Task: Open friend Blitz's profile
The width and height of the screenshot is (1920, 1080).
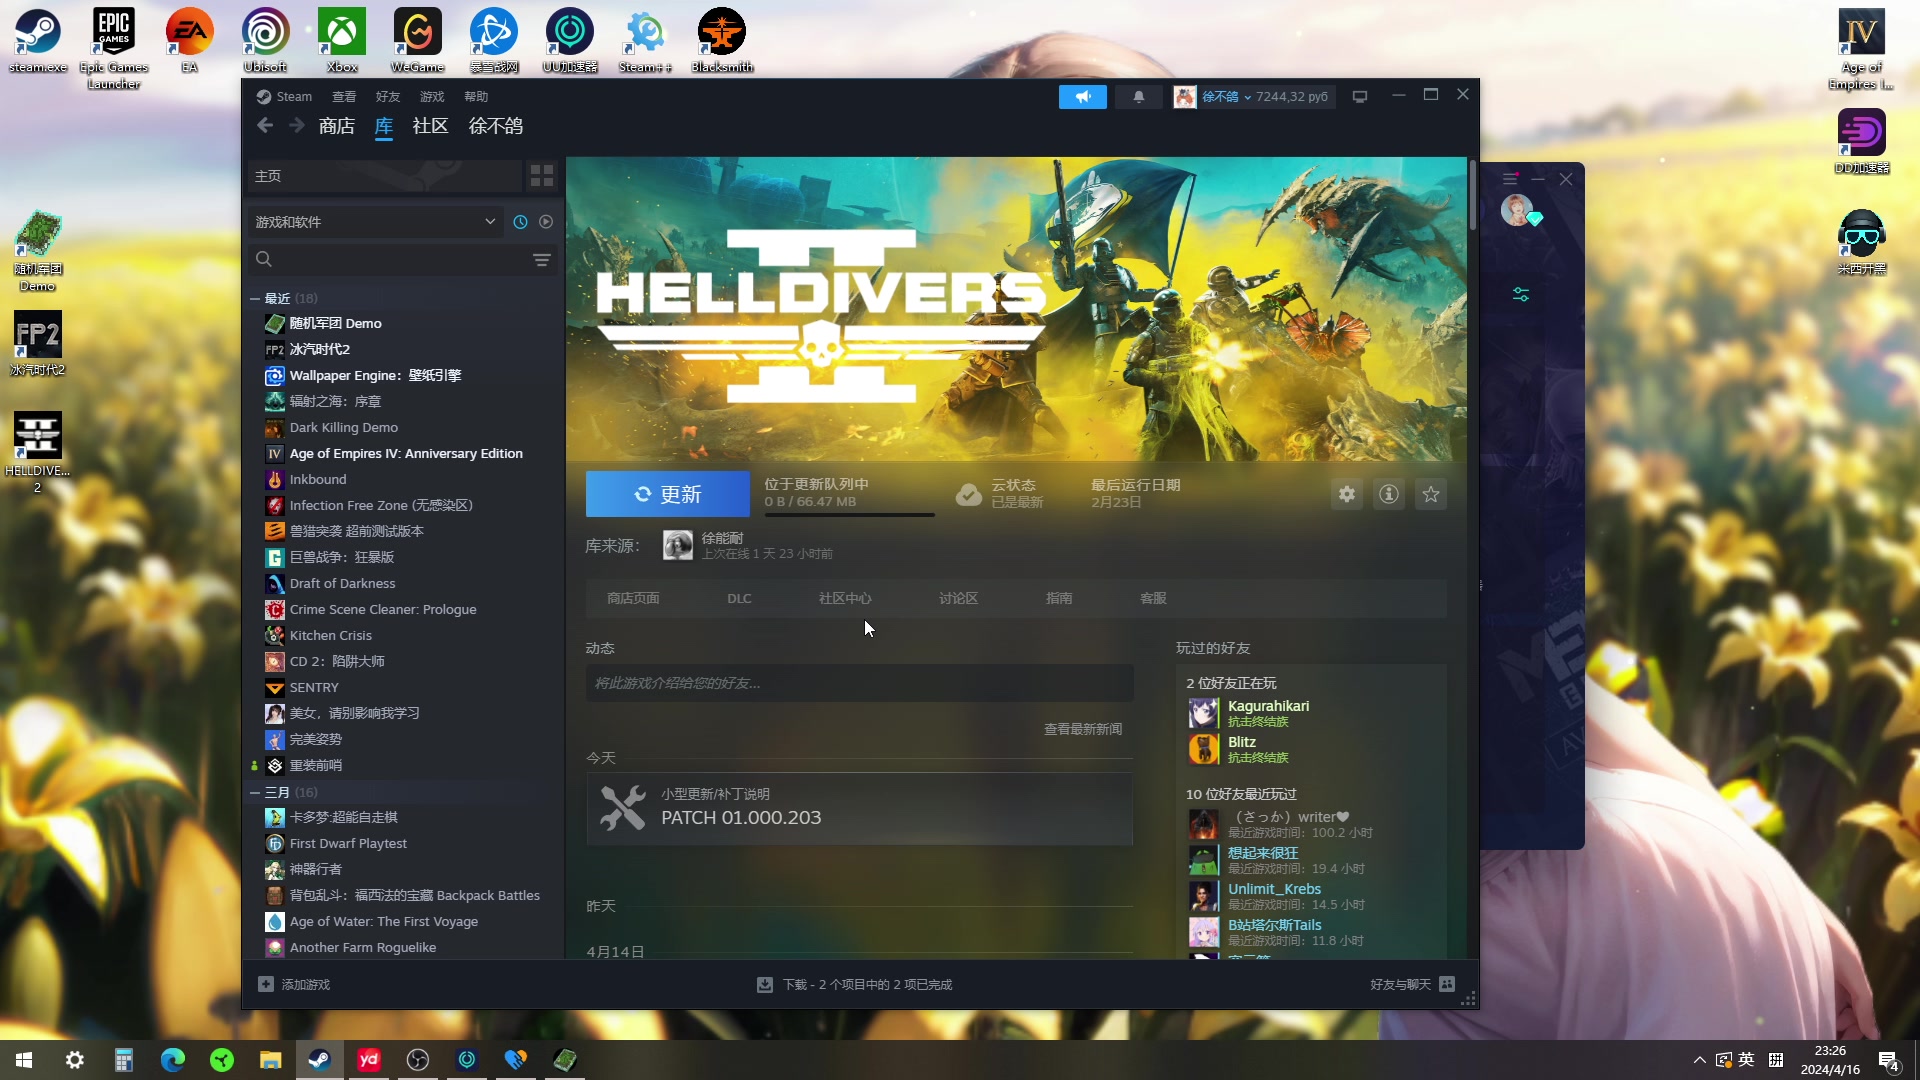Action: 1242,743
